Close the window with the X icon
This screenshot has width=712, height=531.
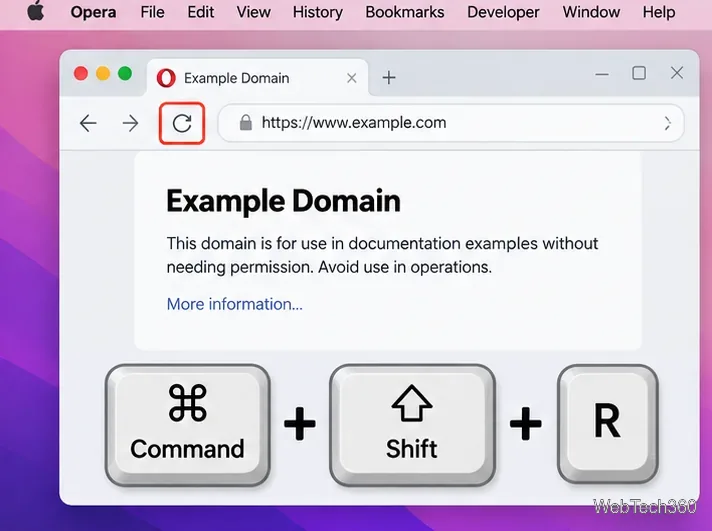coord(677,73)
